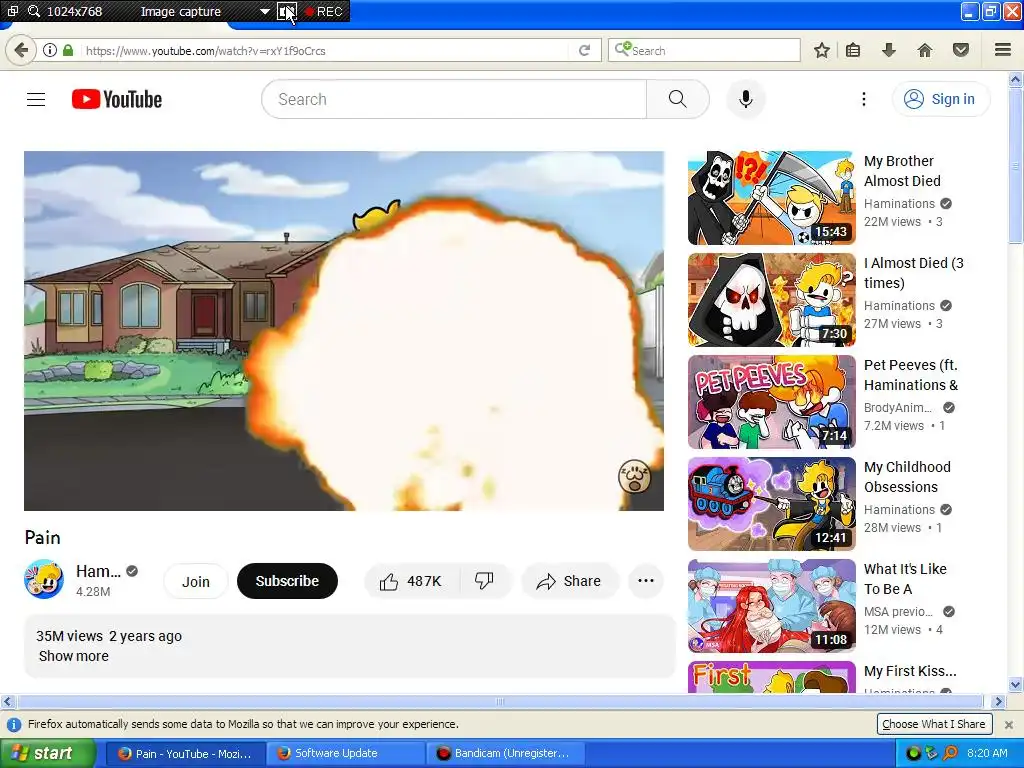Screen dimensions: 1024x768
Task: Click the system tray clock 8:20 AM
Action: 987,753
